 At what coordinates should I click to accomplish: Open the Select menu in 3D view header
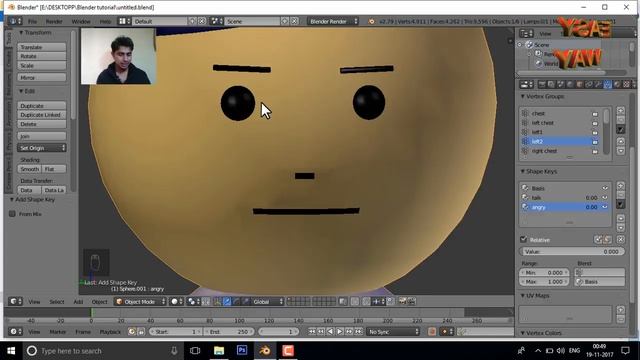57,302
